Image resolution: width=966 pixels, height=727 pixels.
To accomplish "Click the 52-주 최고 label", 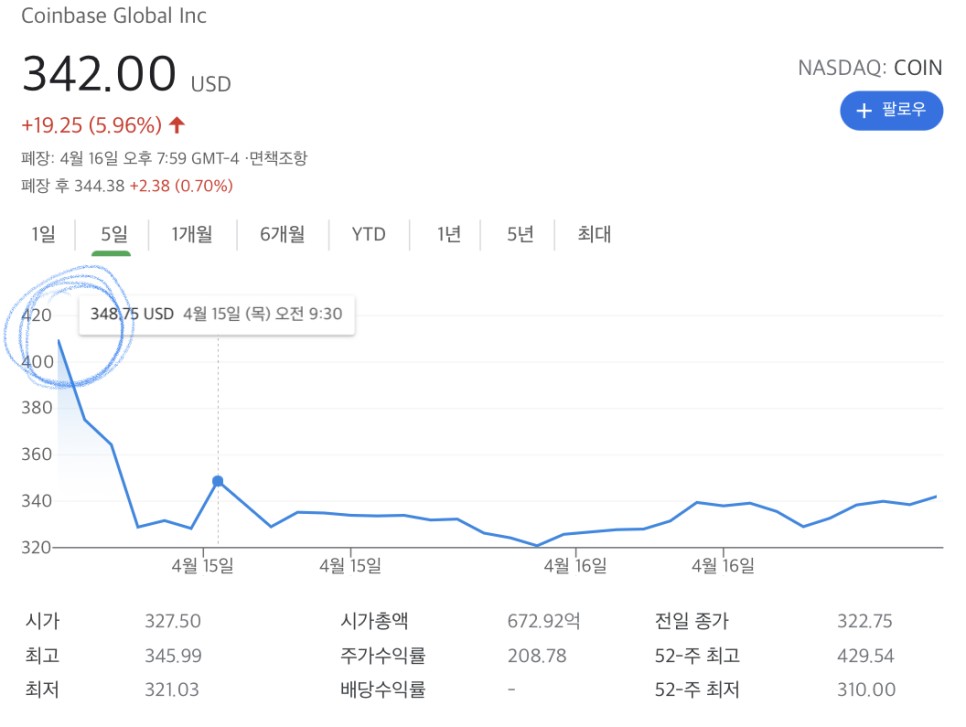I will tap(697, 656).
